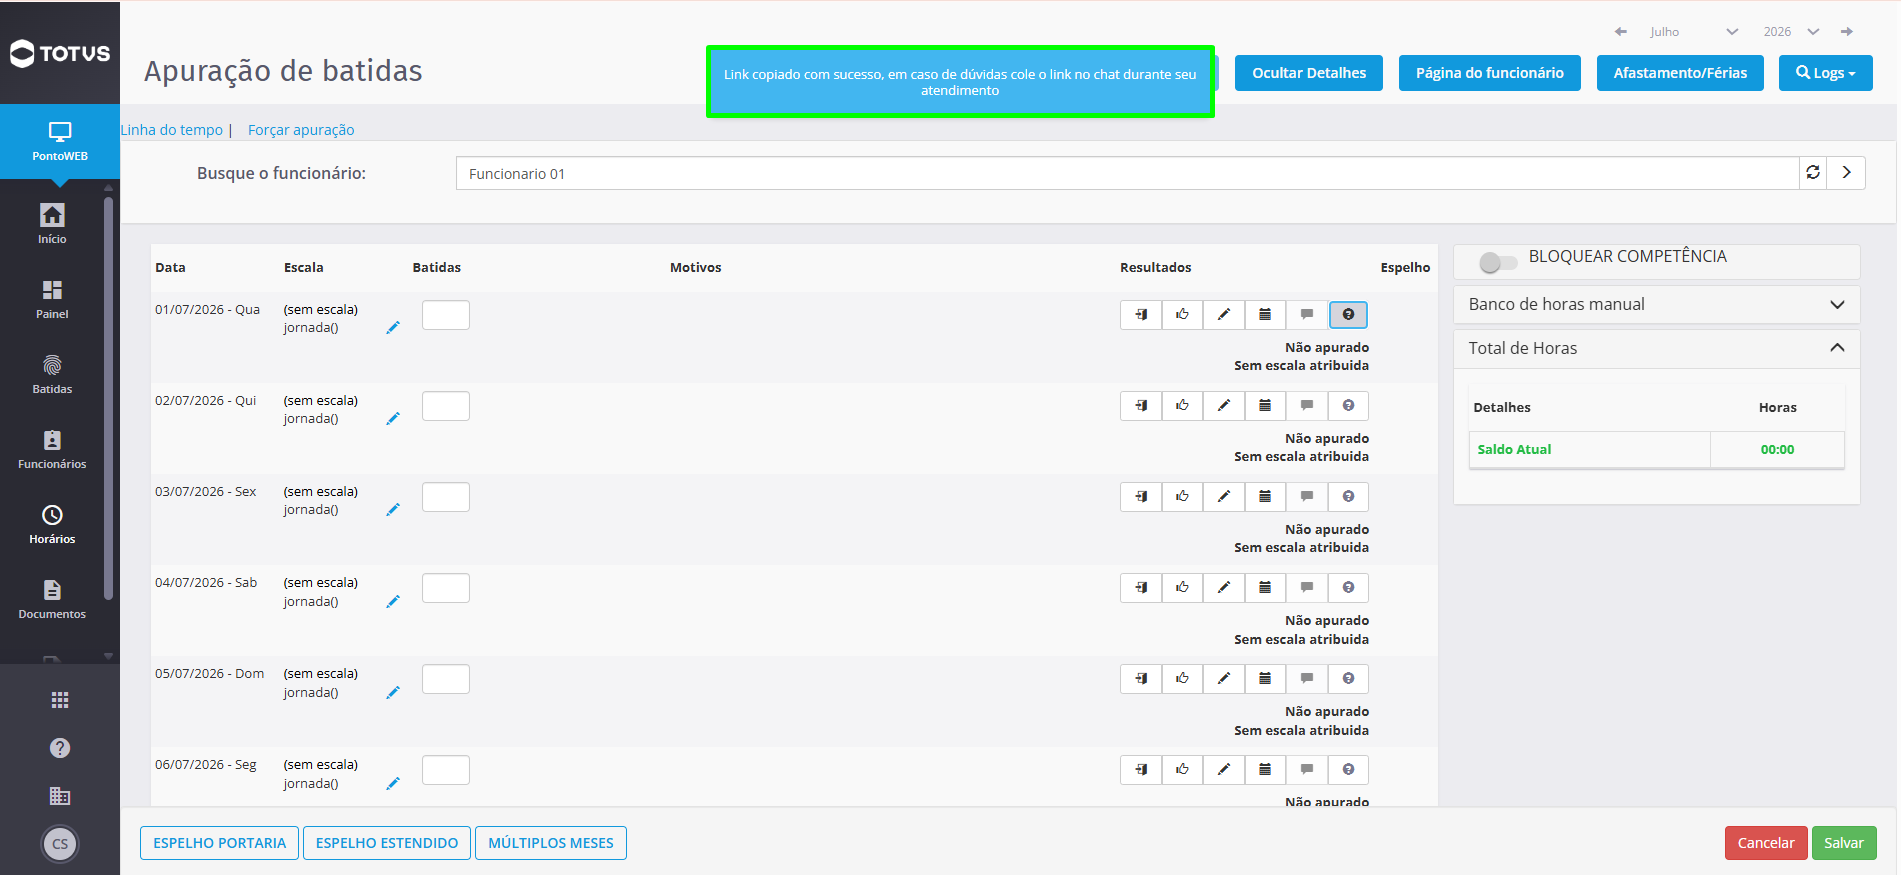Click comment icon for 03/07/2026

pyautogui.click(x=1307, y=497)
